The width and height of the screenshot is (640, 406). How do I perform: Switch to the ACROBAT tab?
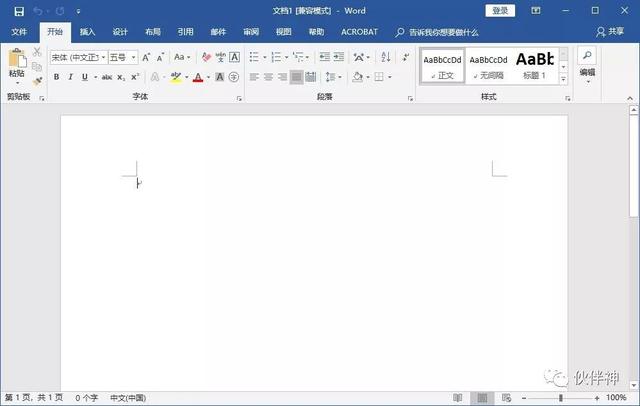(x=359, y=32)
